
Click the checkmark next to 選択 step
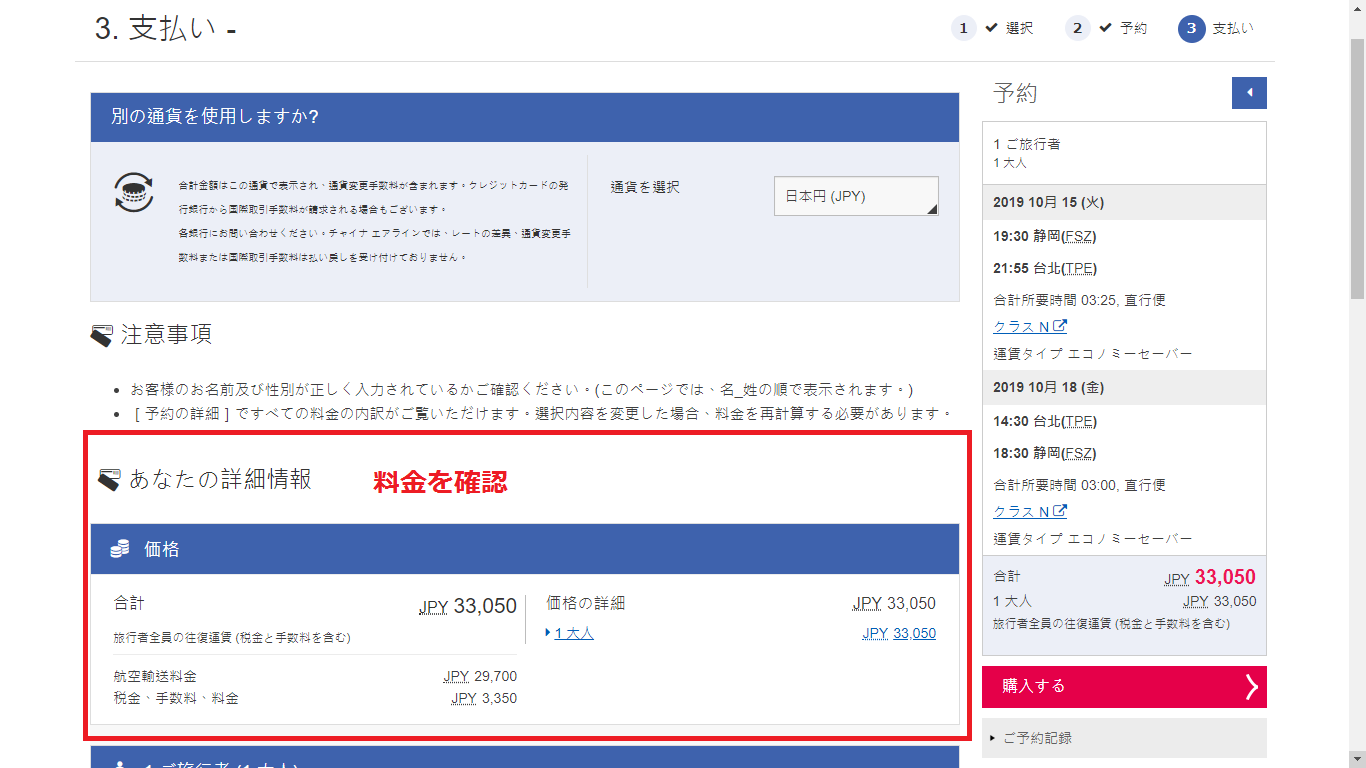click(x=991, y=28)
